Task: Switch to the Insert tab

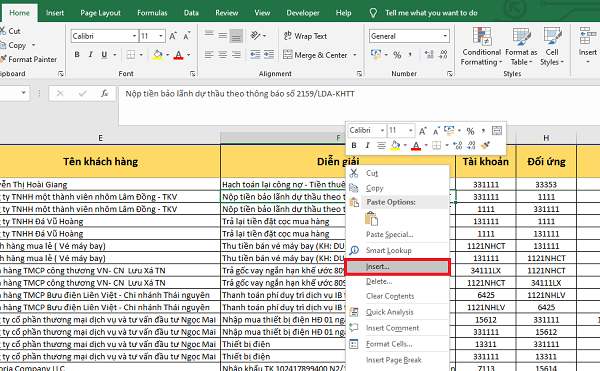Action: pos(55,13)
